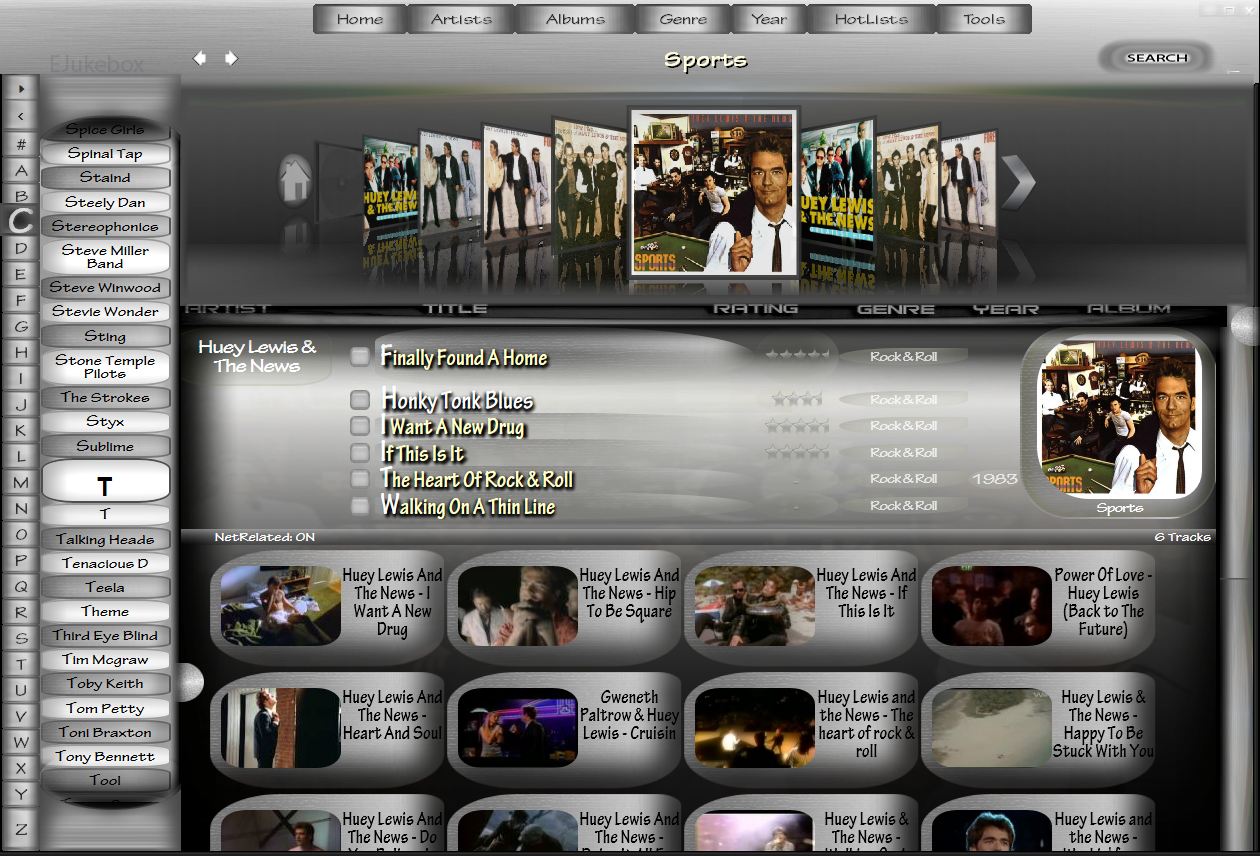Tick the I Want A New Drug track checkbox
This screenshot has width=1260, height=856.
(x=360, y=426)
